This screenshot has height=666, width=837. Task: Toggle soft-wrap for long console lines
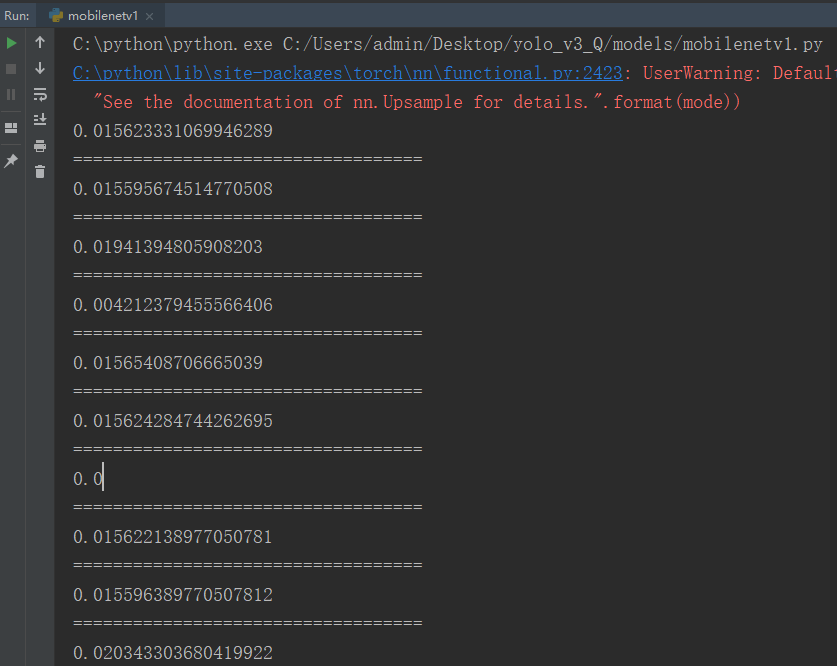[39, 92]
